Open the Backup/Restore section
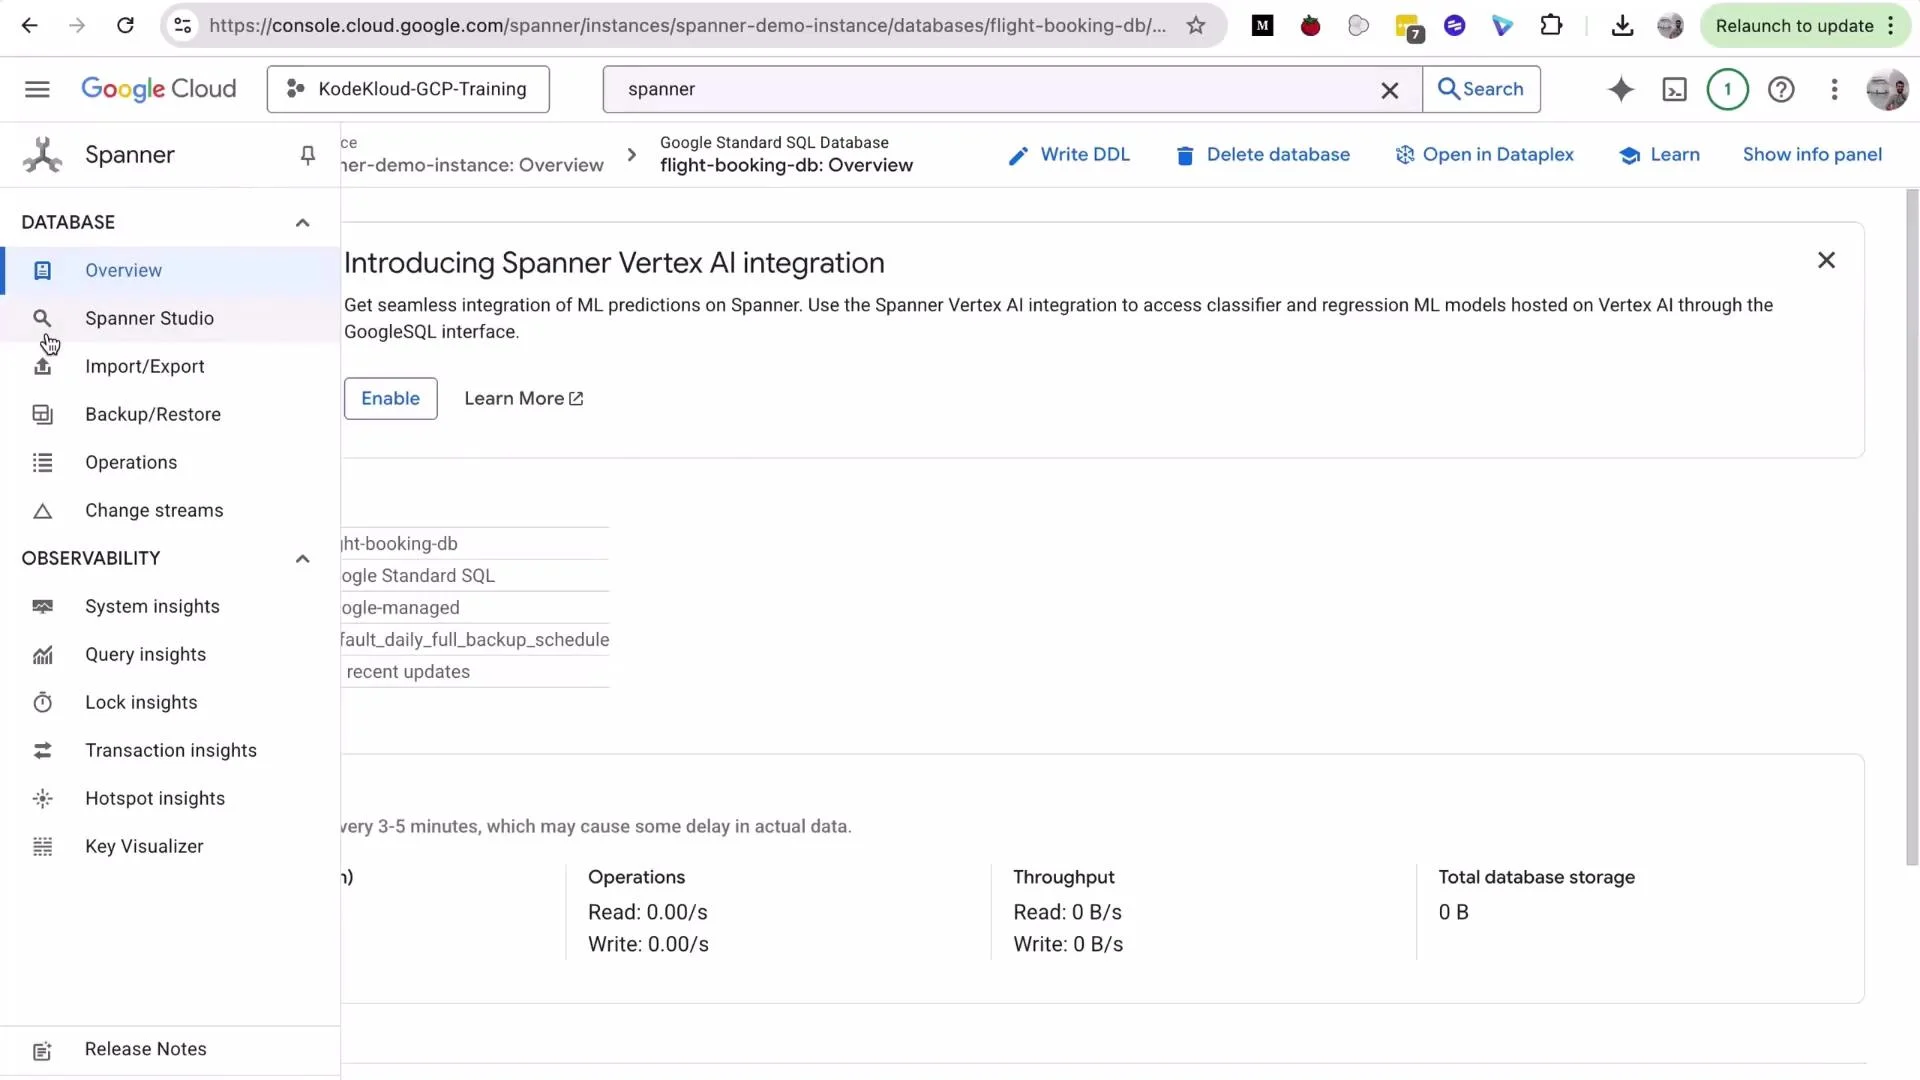Viewport: 1920px width, 1080px height. (170, 414)
